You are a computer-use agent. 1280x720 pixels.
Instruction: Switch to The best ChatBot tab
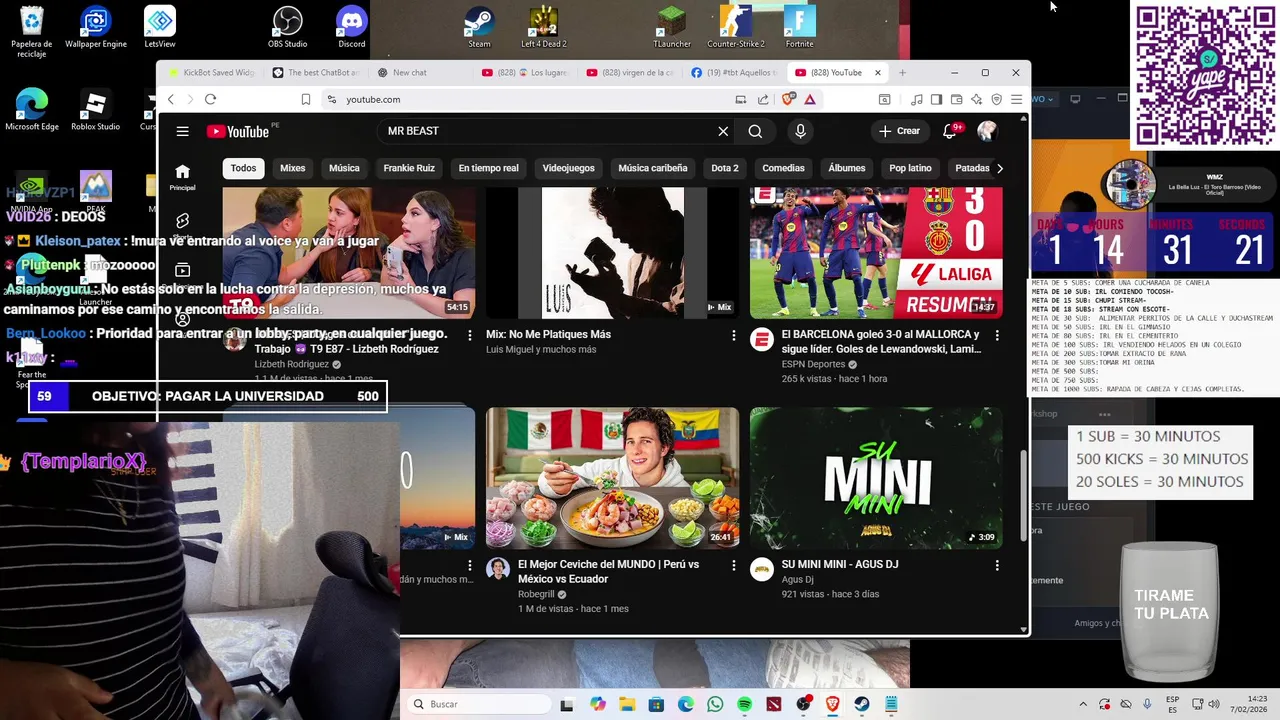tap(315, 72)
